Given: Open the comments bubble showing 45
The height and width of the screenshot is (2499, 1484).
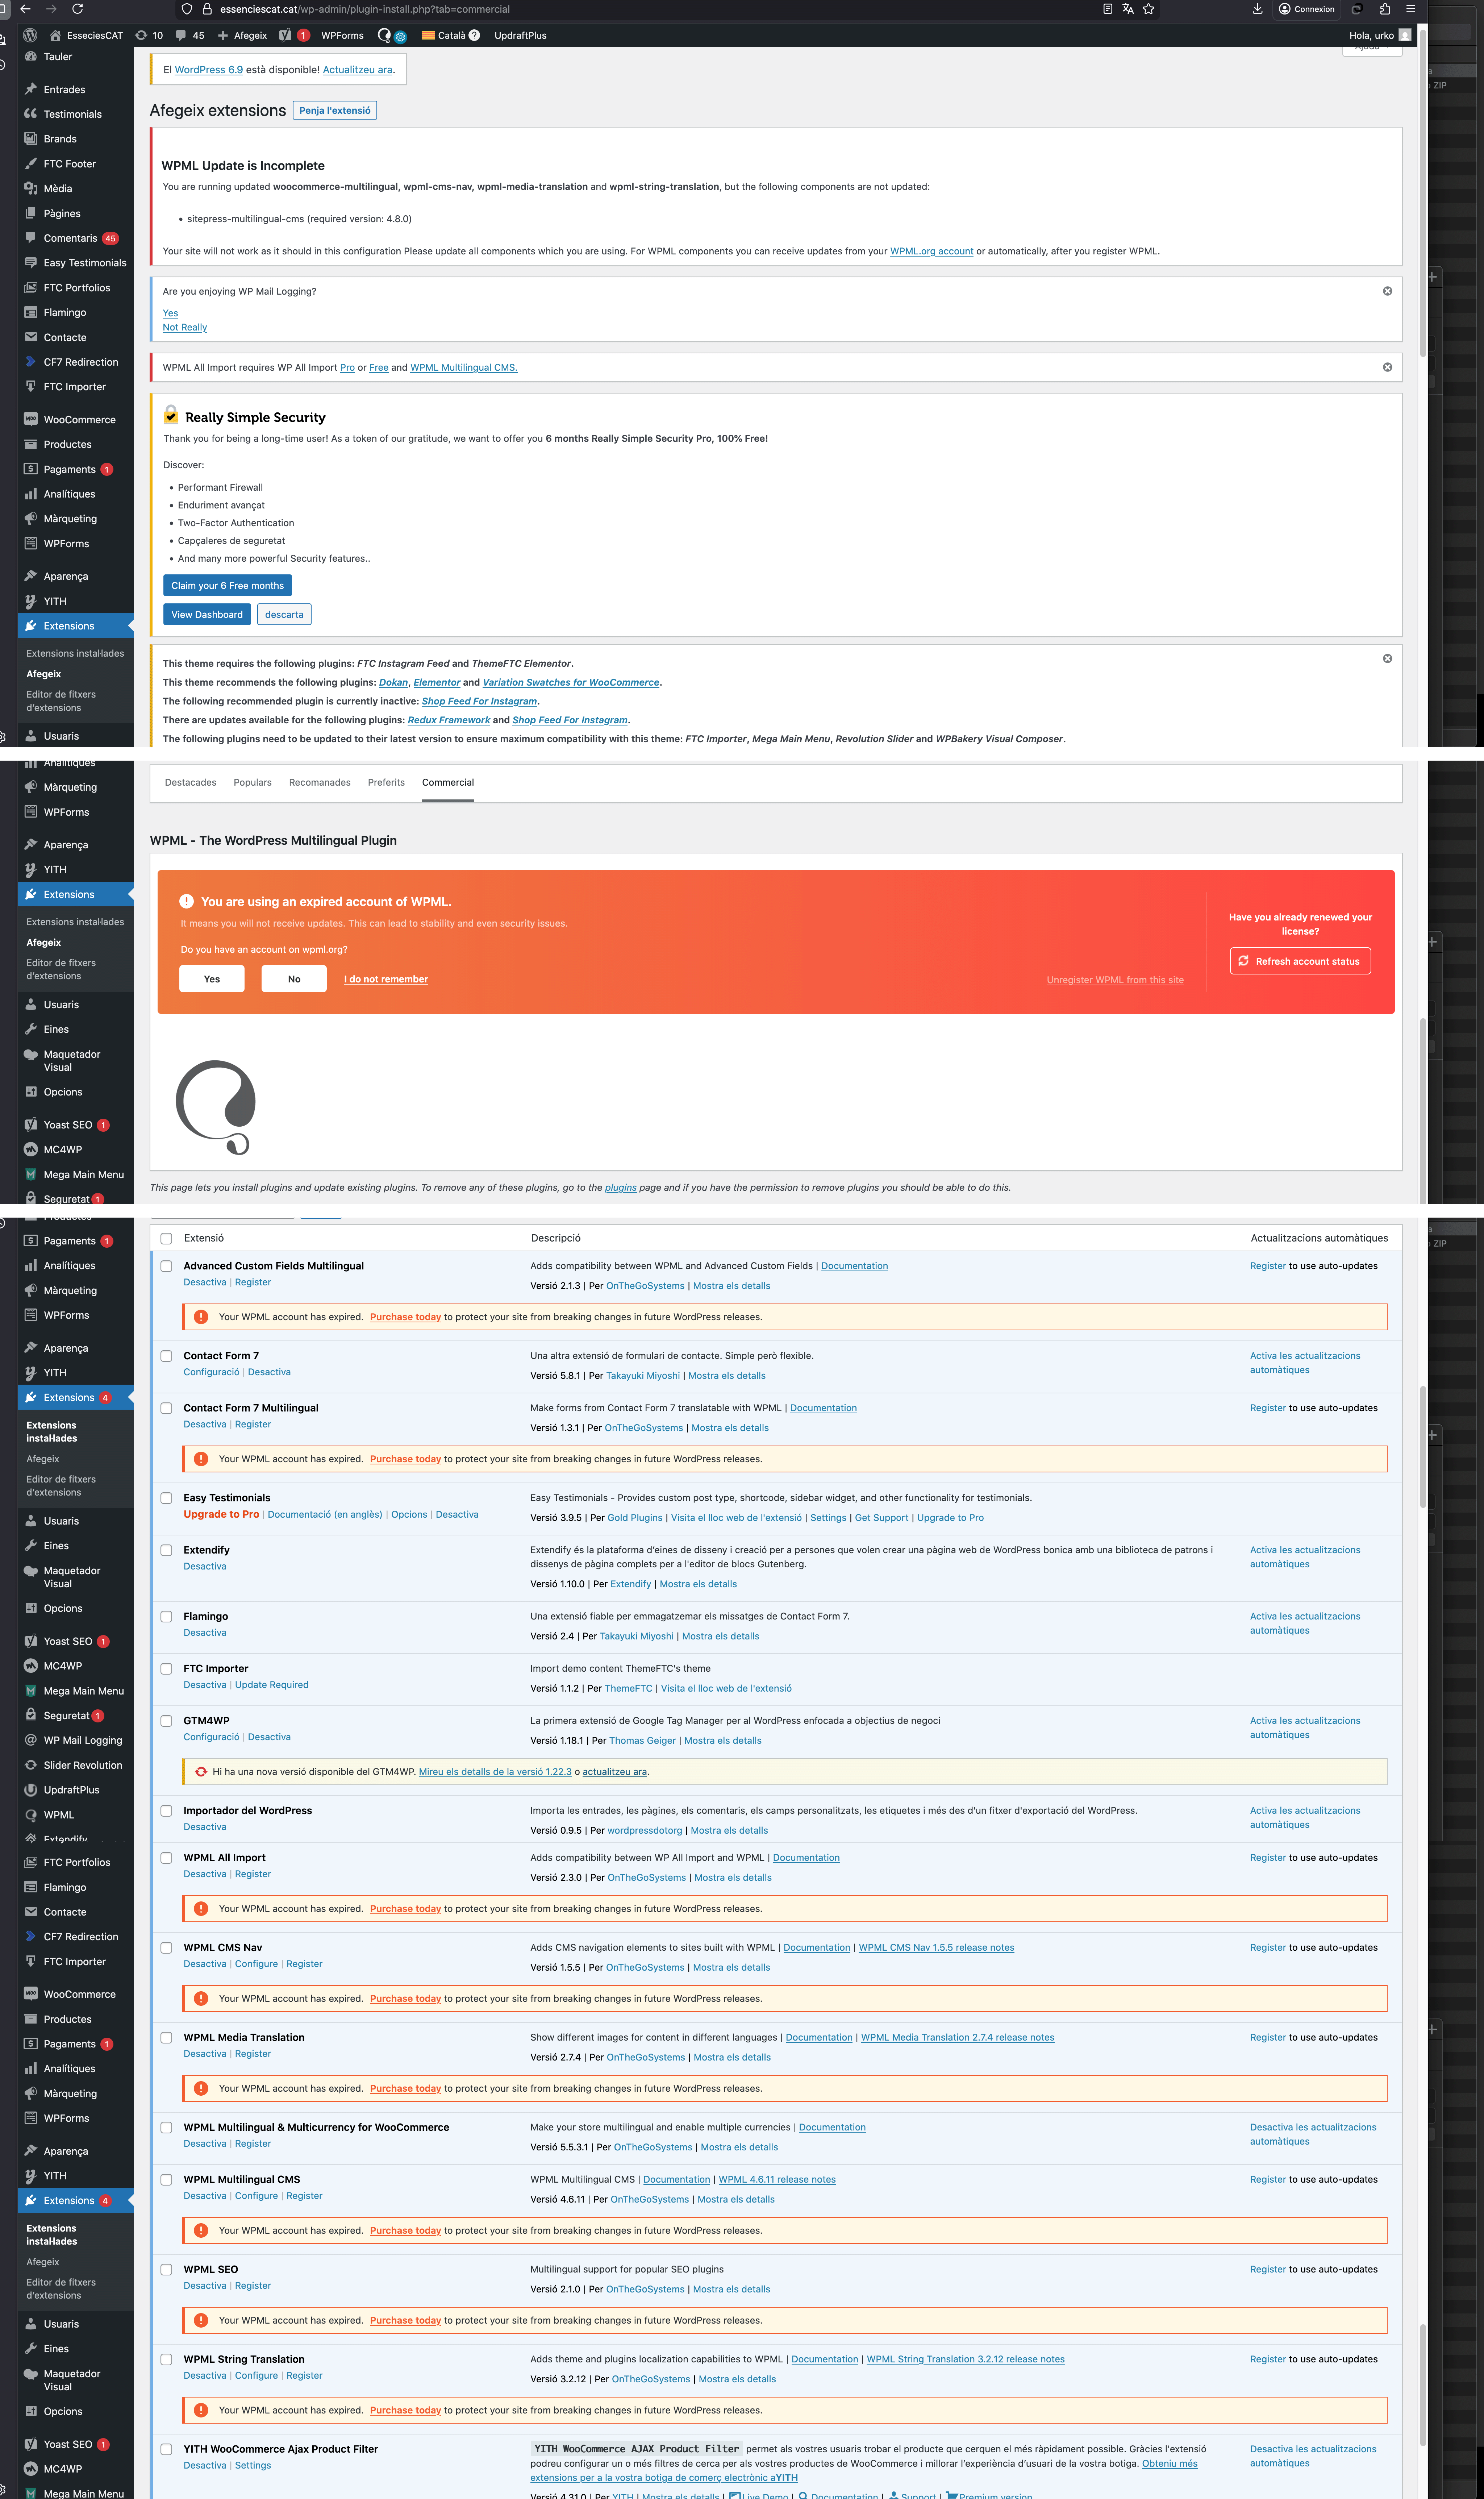Looking at the screenshot, I should (x=190, y=35).
